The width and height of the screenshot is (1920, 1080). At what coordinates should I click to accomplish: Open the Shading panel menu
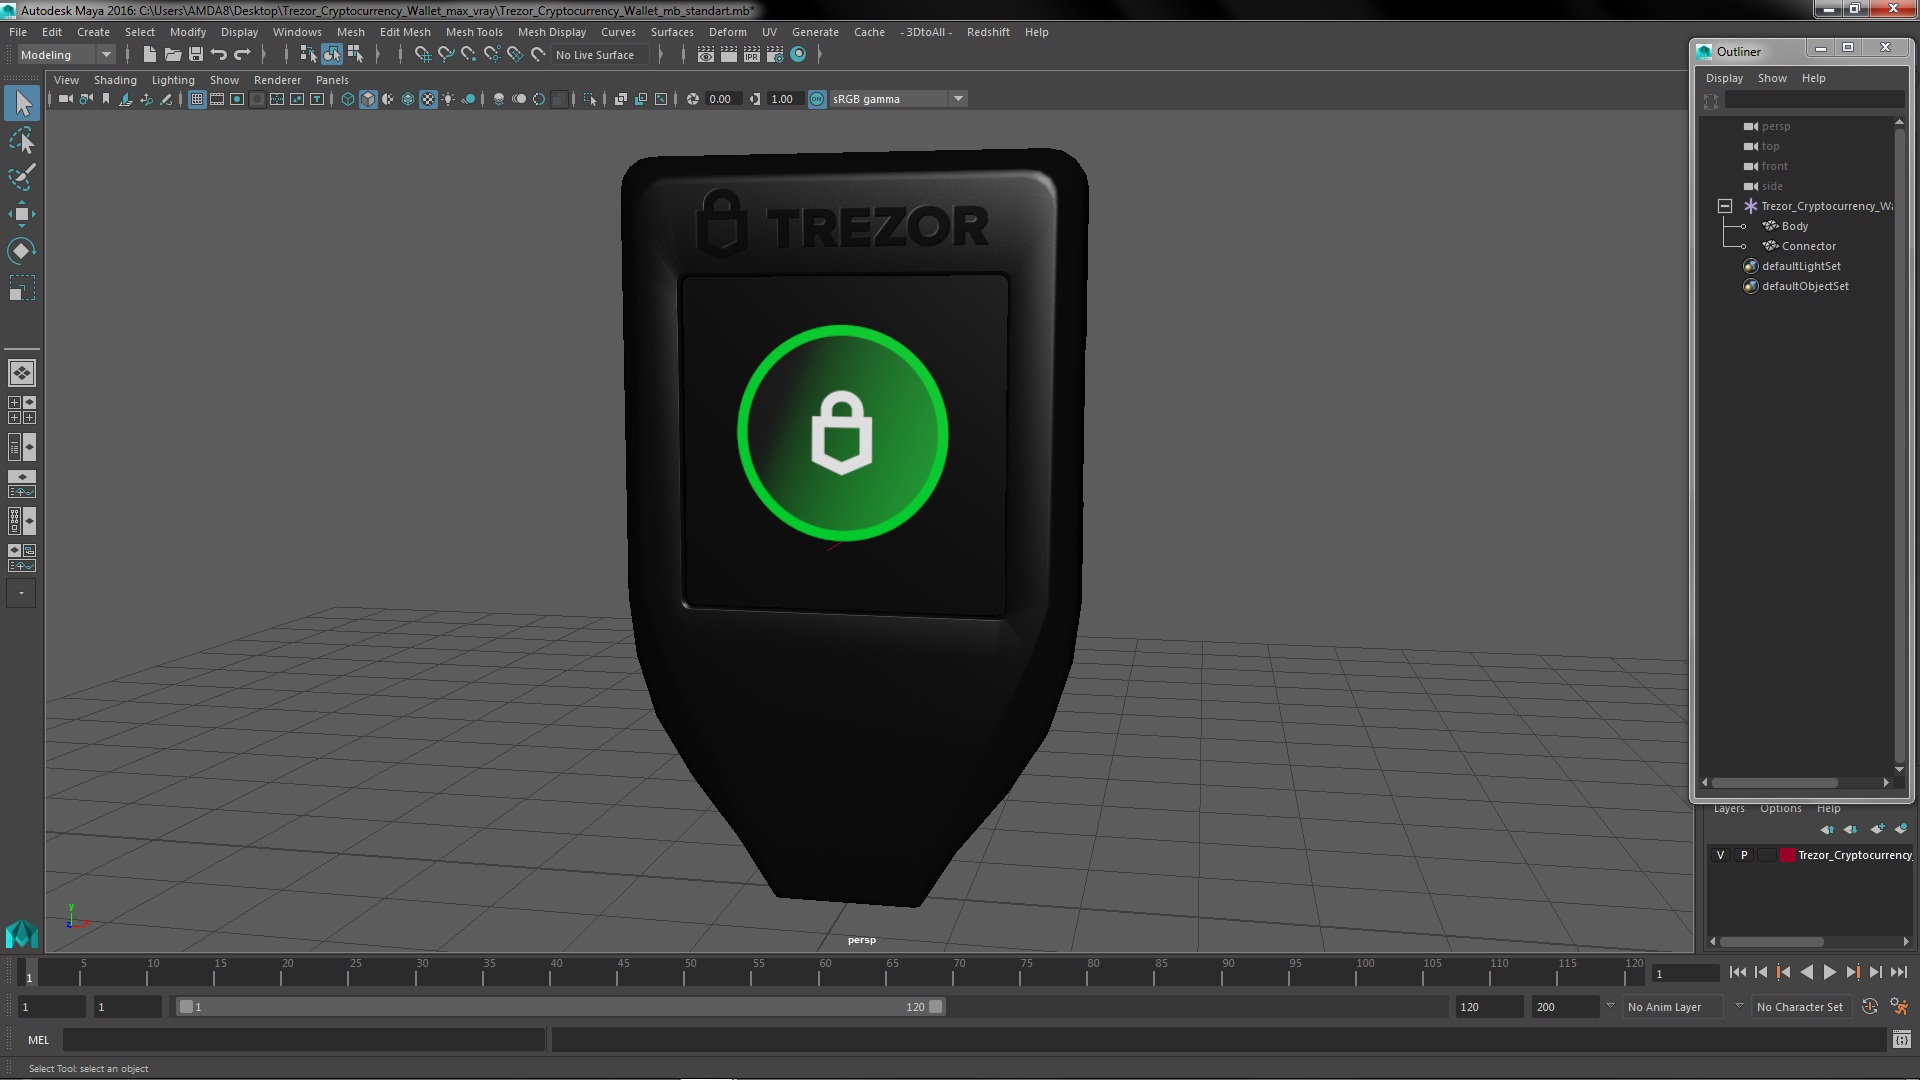click(115, 80)
